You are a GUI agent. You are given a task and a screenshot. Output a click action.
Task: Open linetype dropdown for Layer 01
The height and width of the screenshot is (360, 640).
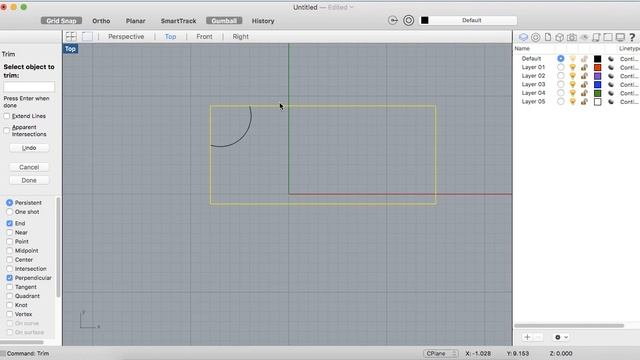(629, 67)
